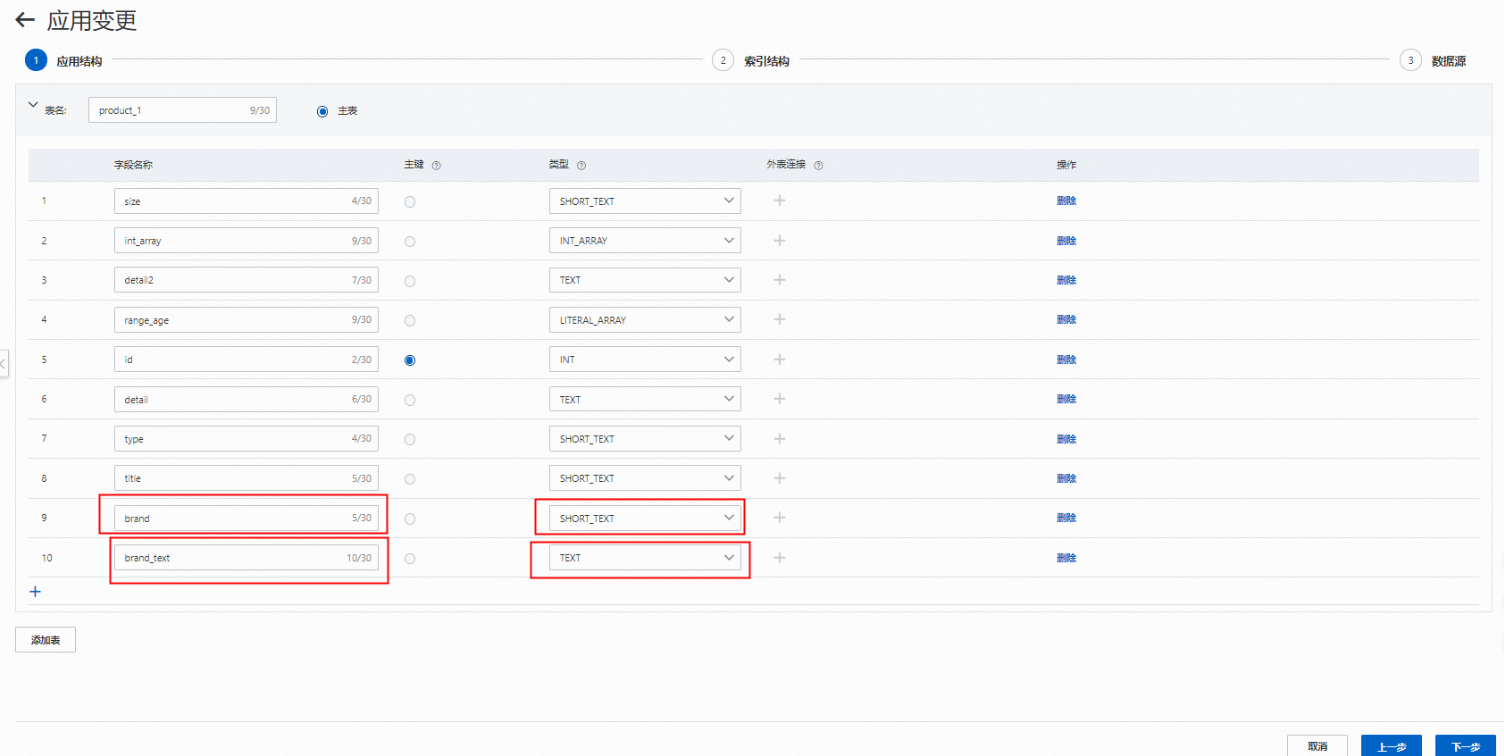The height and width of the screenshot is (756, 1504).
Task: Go back using the arrow beside 应用变更
Action: click(25, 20)
